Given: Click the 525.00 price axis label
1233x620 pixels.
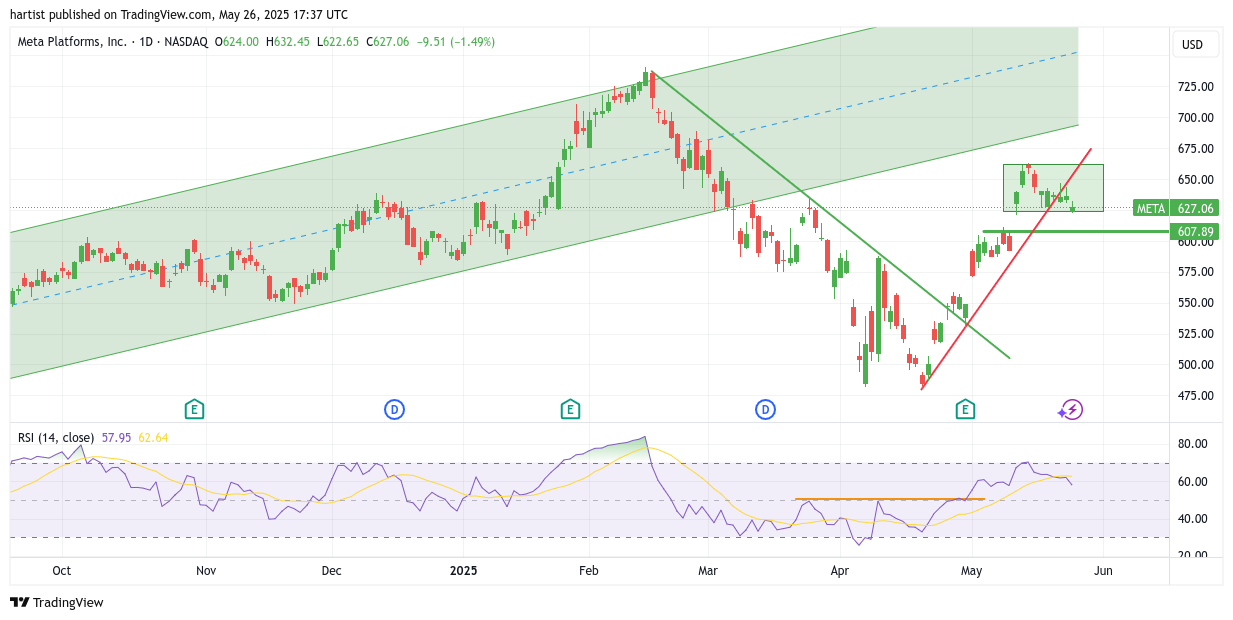Looking at the screenshot, I should [1195, 334].
